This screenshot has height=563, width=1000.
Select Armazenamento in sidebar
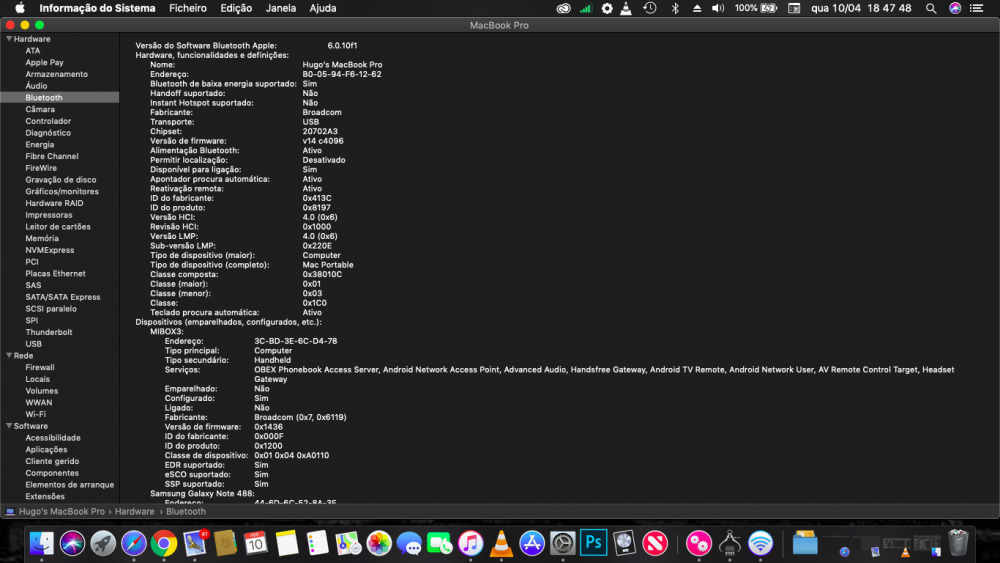(56, 74)
